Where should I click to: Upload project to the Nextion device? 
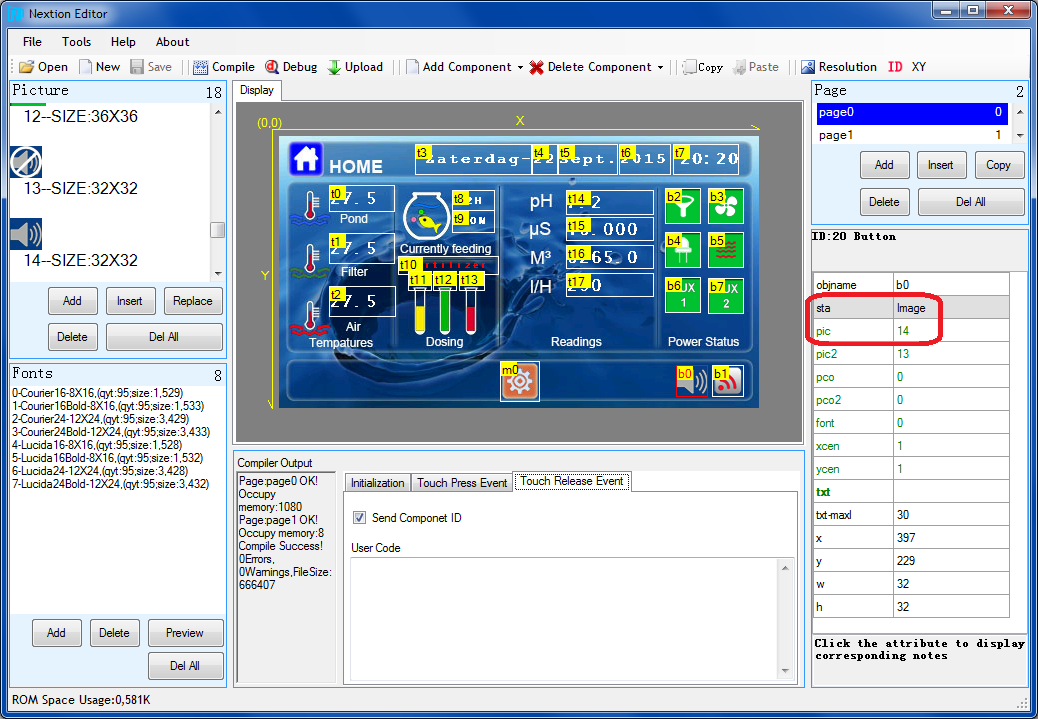point(355,67)
